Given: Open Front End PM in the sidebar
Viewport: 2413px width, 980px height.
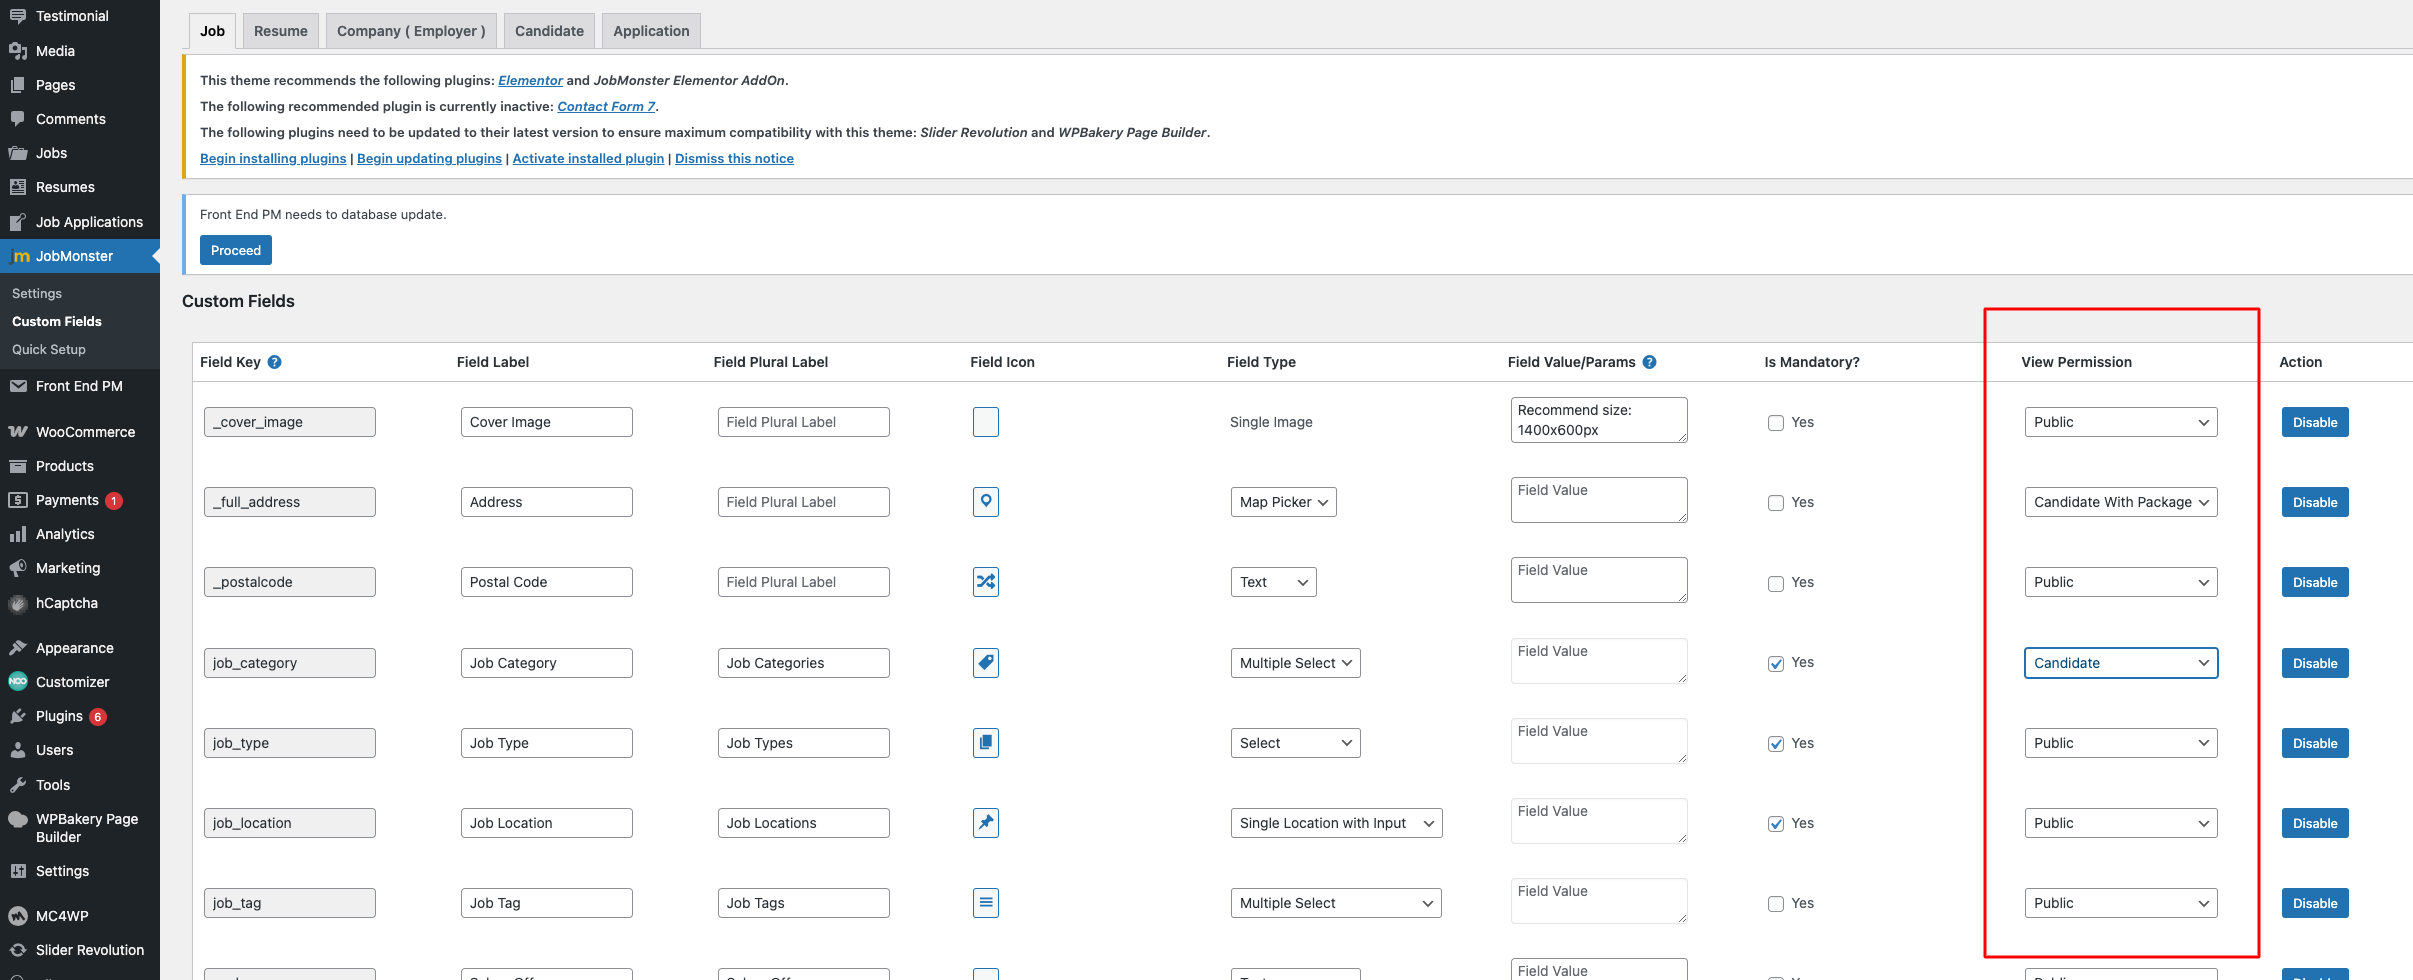Looking at the screenshot, I should [x=80, y=386].
